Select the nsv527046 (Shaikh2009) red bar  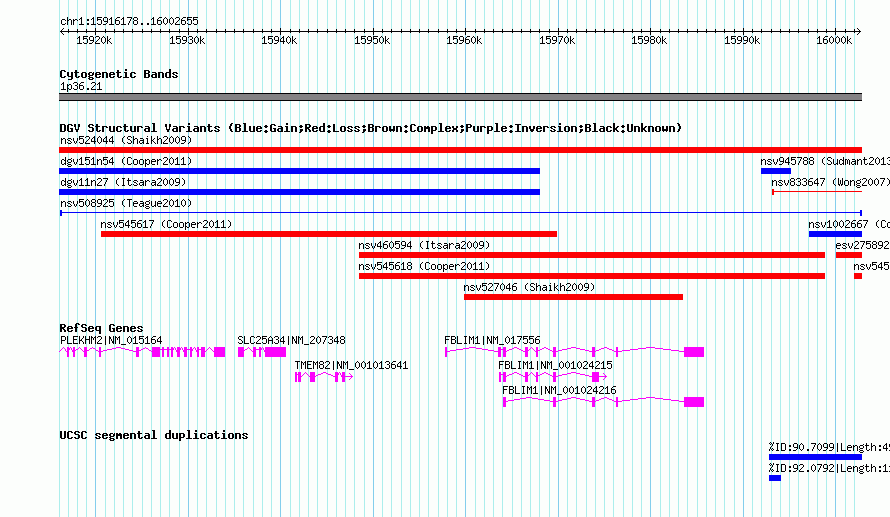coord(573,297)
